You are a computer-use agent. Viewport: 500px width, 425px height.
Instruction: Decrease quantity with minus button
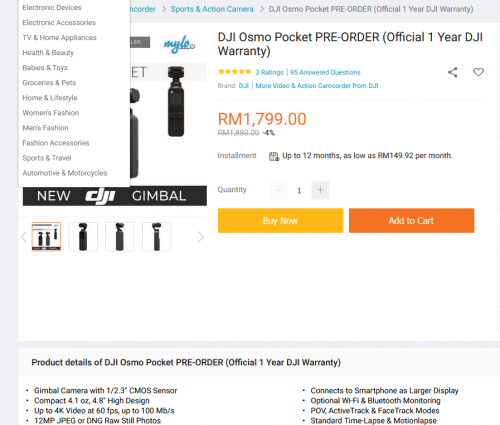point(278,190)
